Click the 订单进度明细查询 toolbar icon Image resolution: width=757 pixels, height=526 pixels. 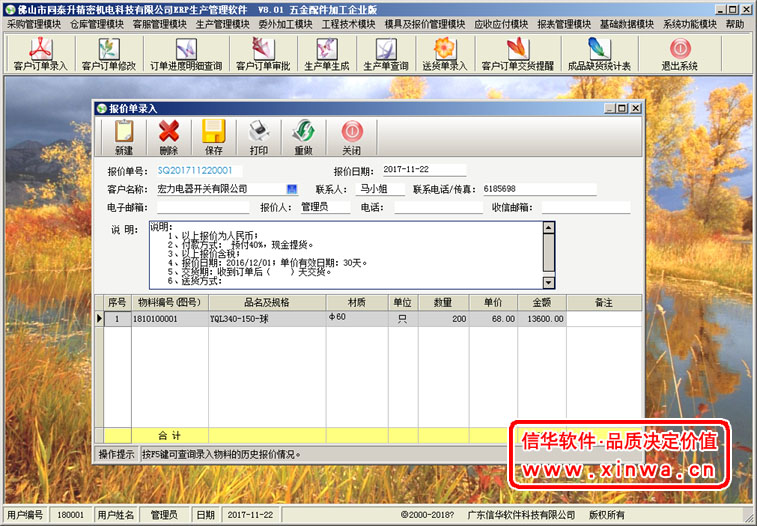tap(186, 52)
